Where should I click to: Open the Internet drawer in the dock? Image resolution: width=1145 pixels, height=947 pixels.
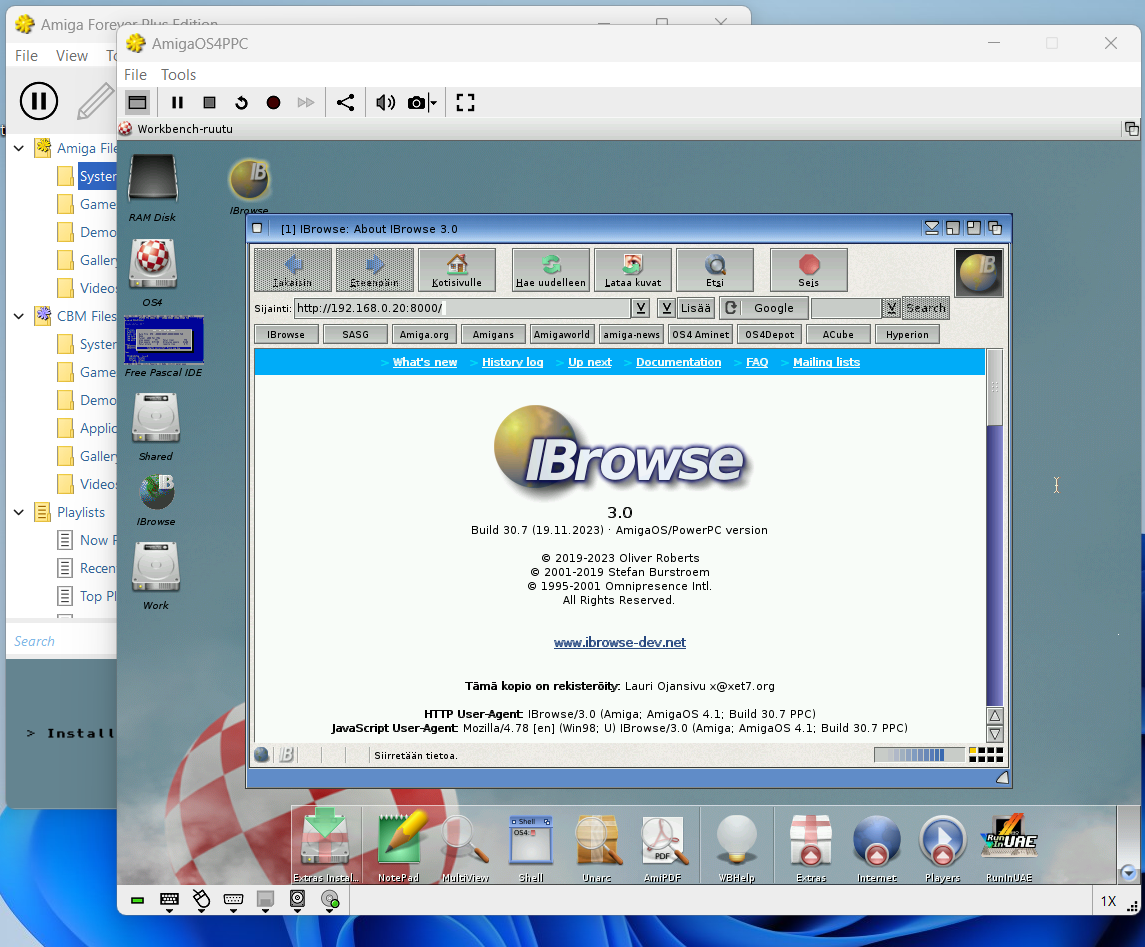[877, 846]
